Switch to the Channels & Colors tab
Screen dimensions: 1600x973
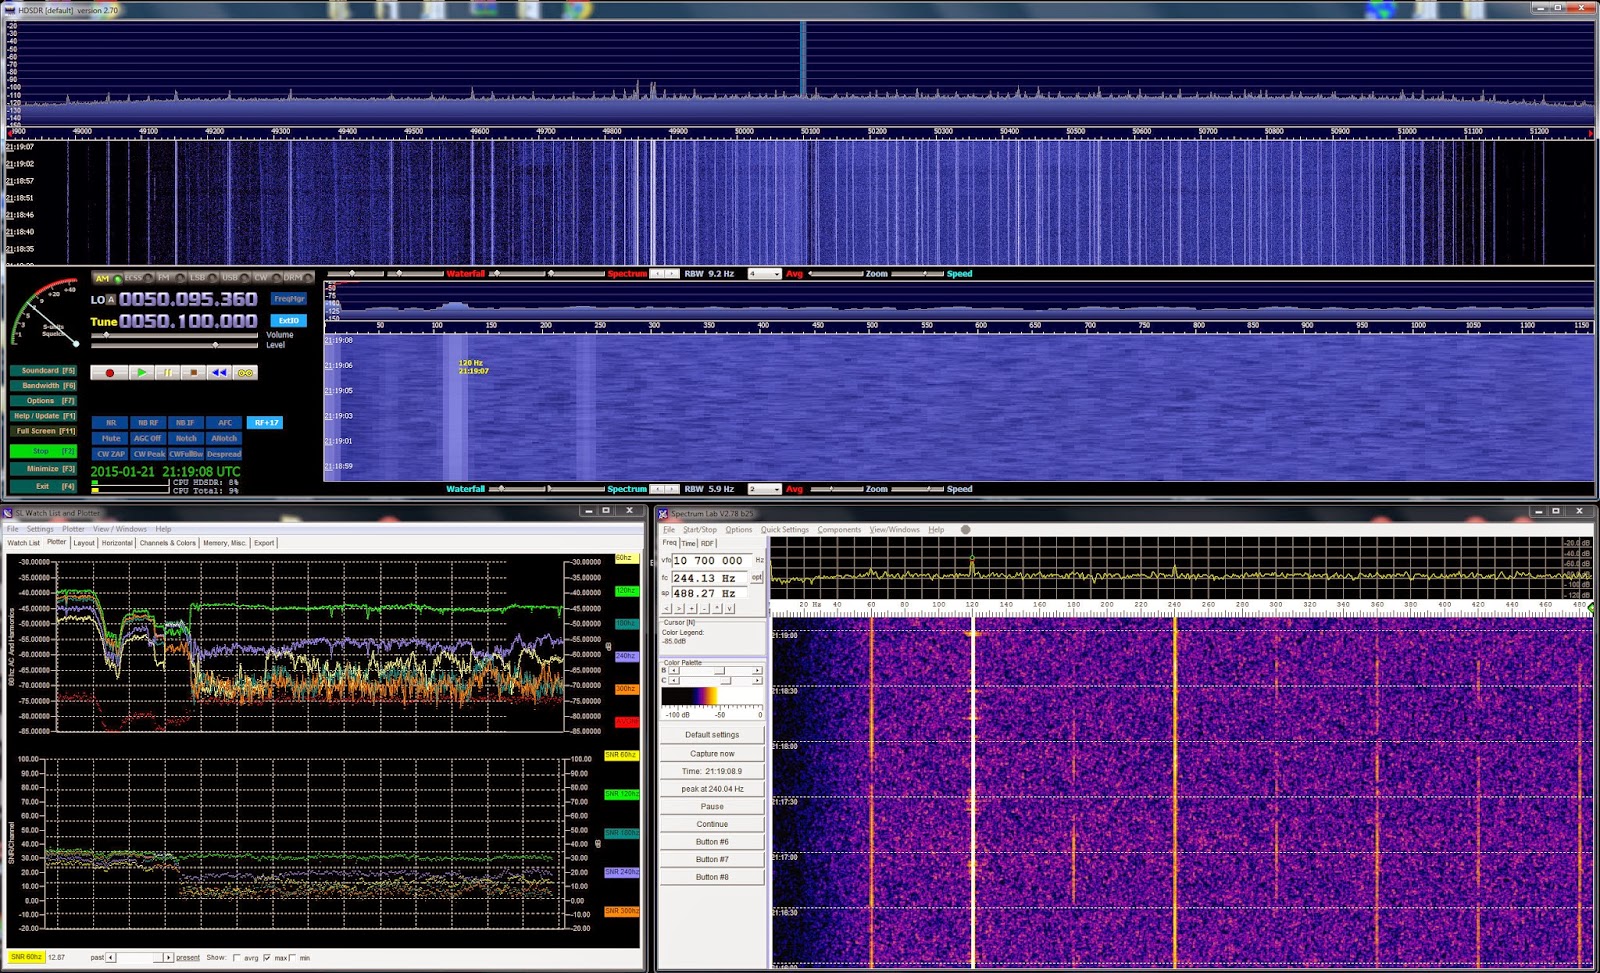click(168, 543)
